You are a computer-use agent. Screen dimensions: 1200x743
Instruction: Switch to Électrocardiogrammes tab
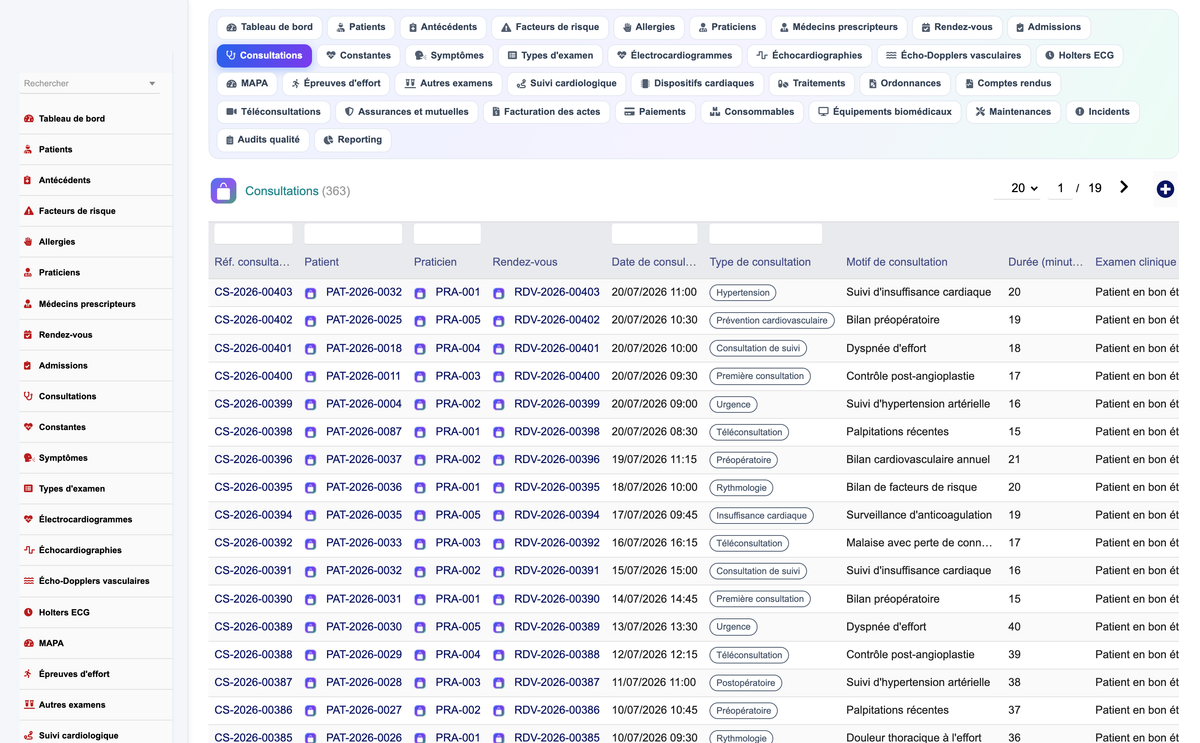point(675,55)
